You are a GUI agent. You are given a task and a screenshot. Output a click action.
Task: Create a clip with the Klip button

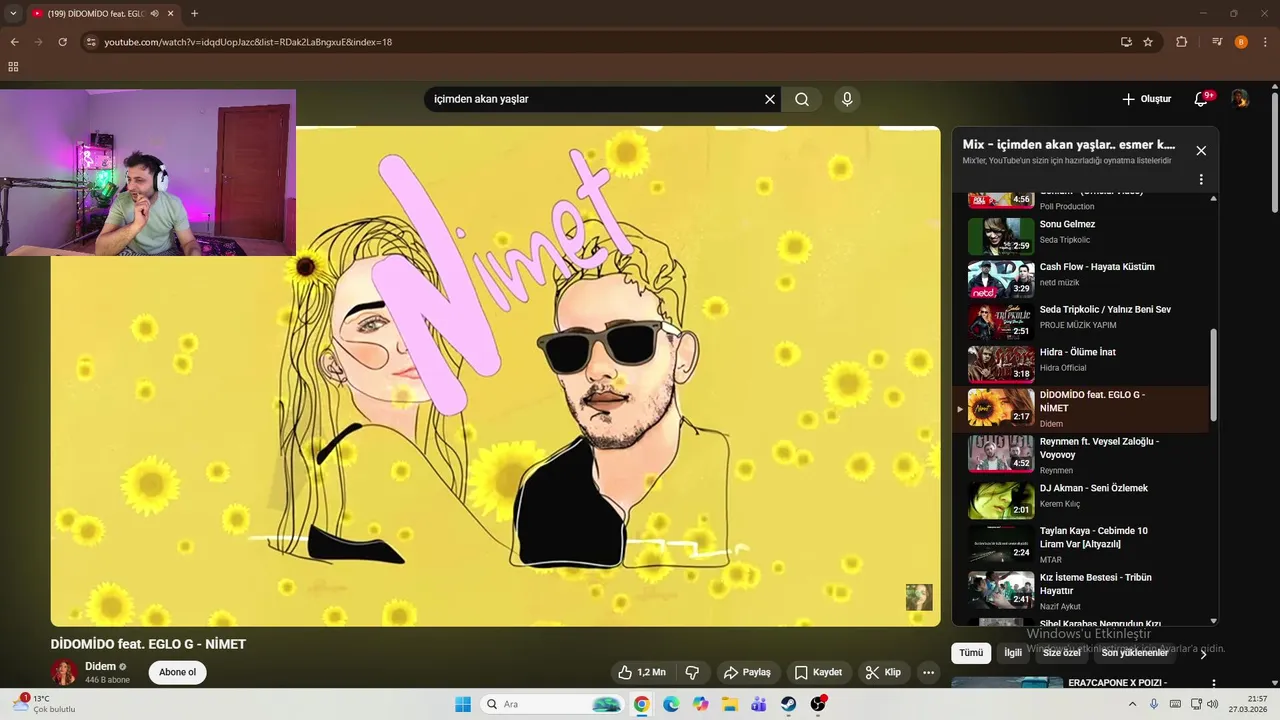pos(883,672)
